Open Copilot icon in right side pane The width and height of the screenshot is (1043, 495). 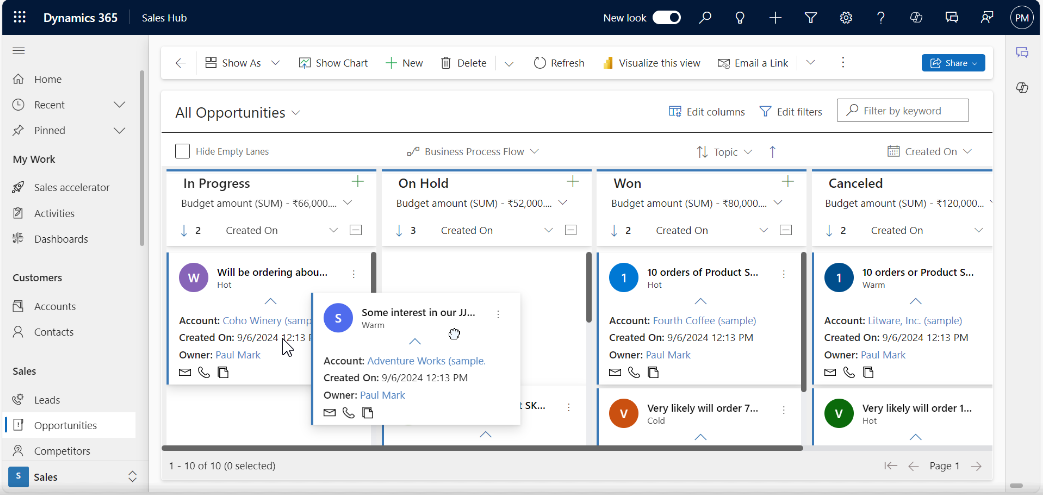1022,88
